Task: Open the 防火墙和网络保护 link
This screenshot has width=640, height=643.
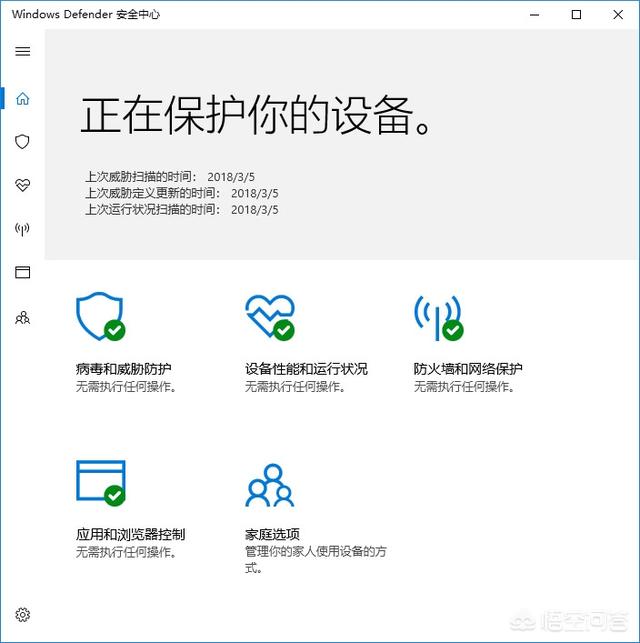Action: point(468,369)
